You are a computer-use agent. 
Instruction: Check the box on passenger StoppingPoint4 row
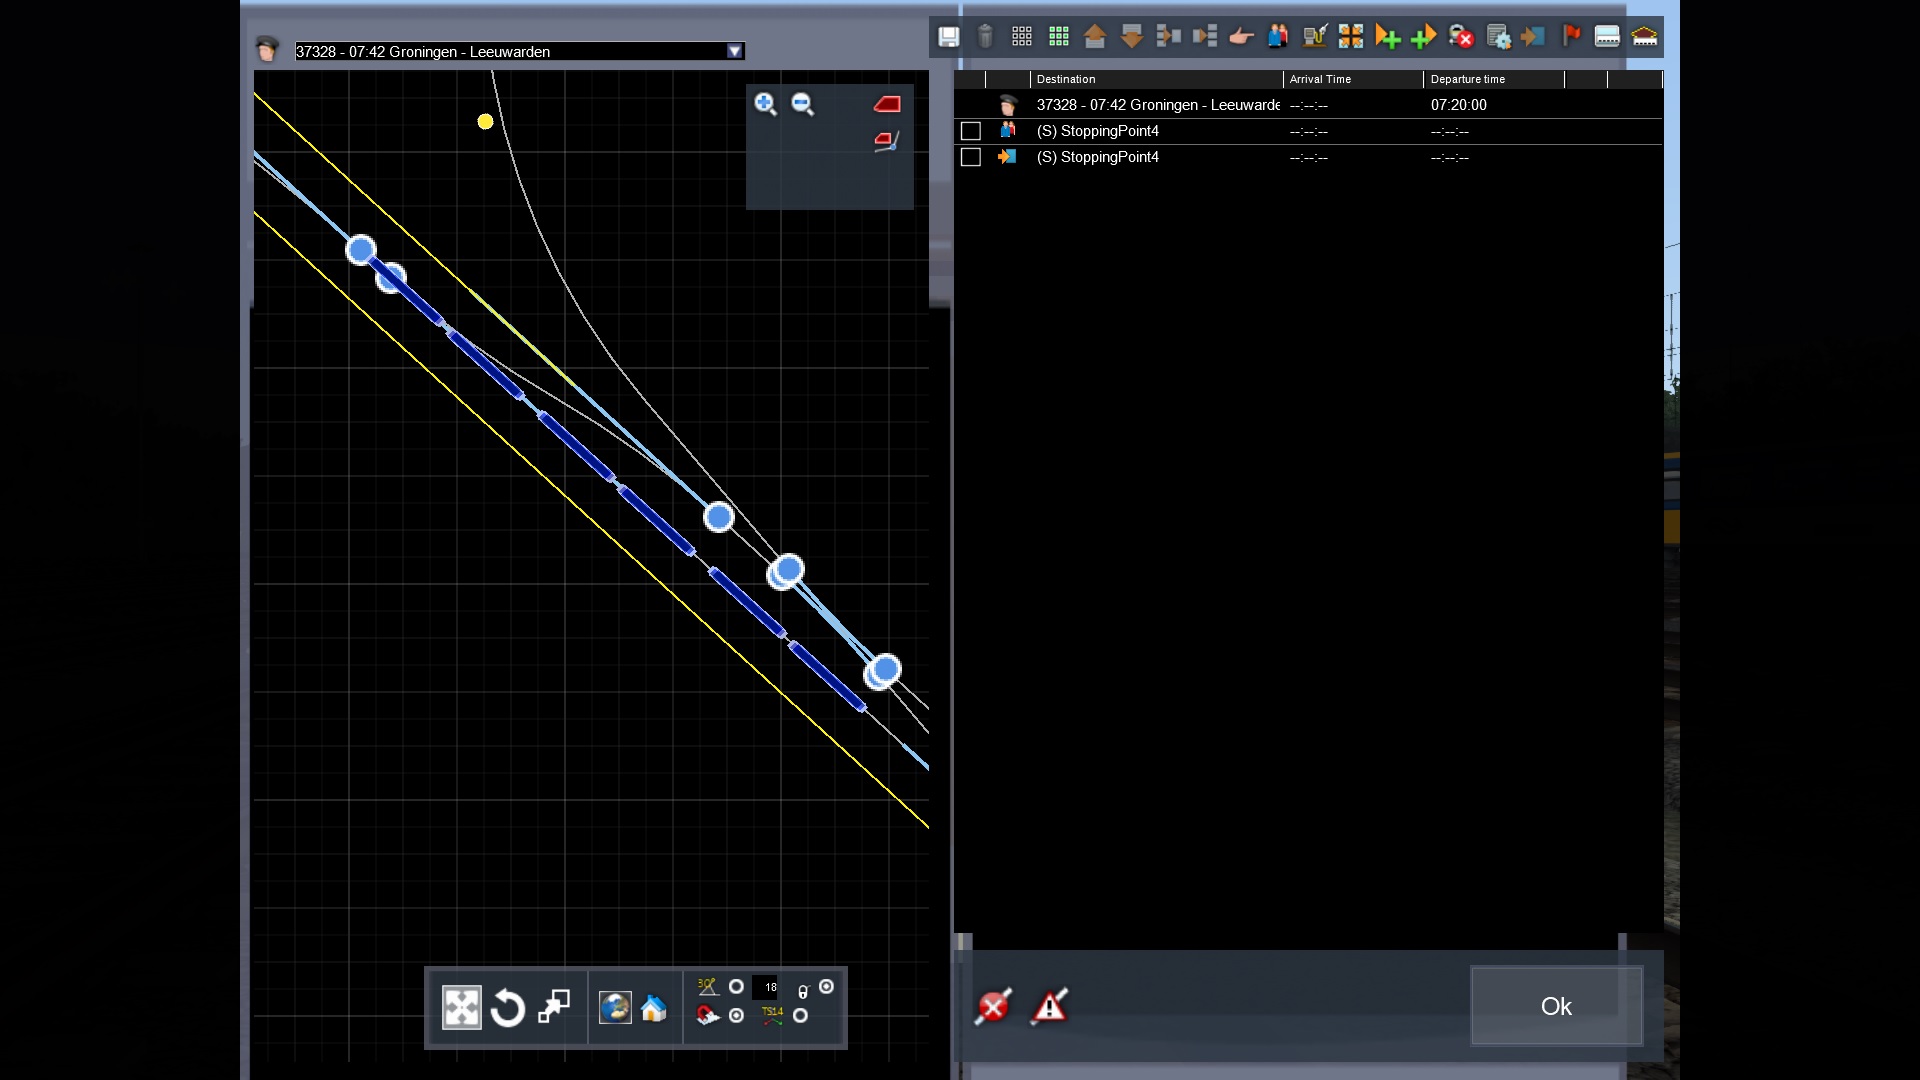[x=970, y=131]
